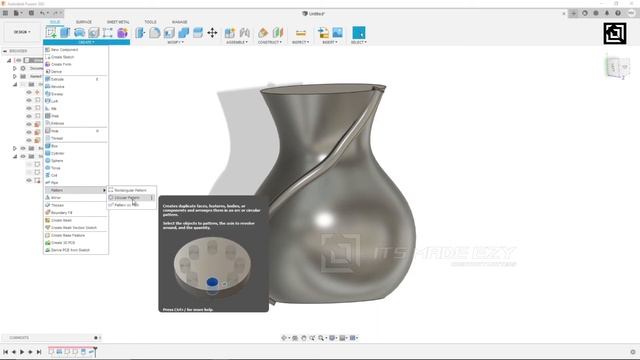Click the Insert canvas image icon
640x360 pixels.
pos(338,32)
